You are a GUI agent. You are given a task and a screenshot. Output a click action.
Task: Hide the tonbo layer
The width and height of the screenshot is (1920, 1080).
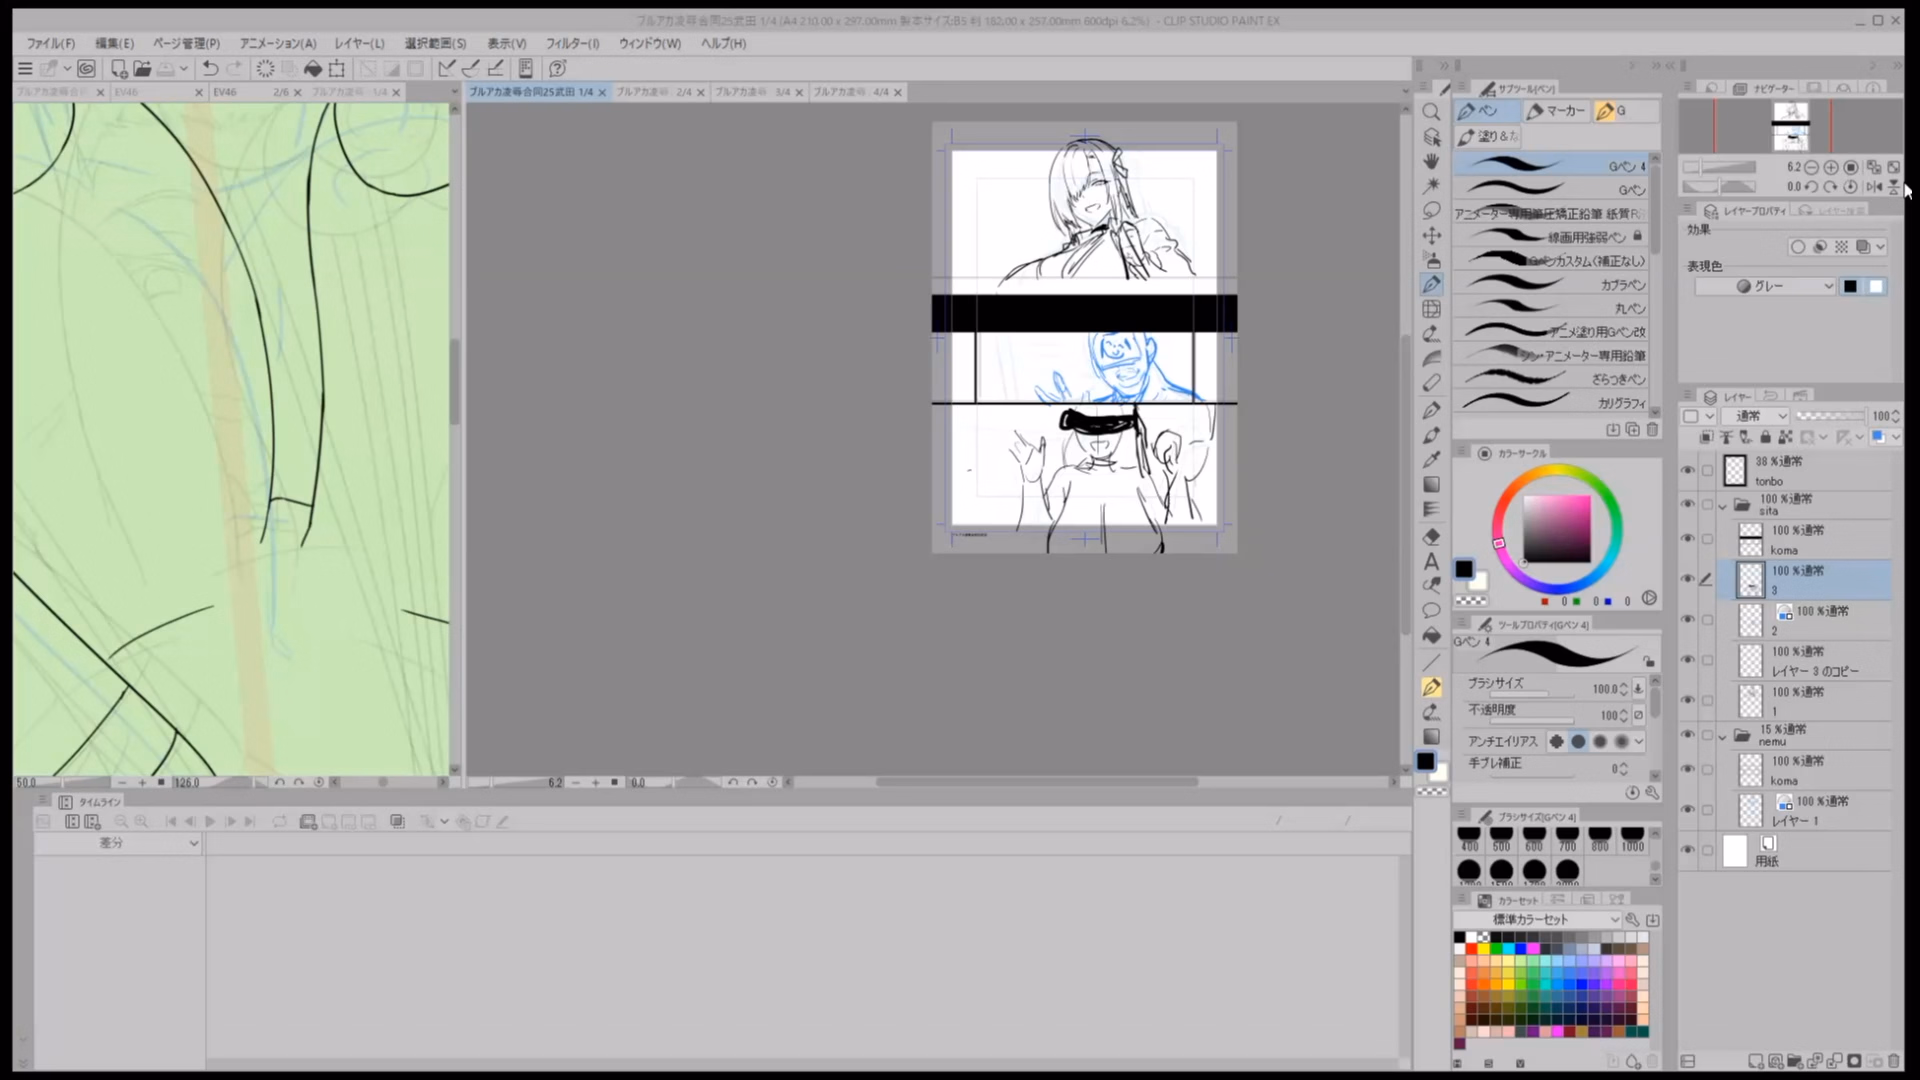[1688, 470]
